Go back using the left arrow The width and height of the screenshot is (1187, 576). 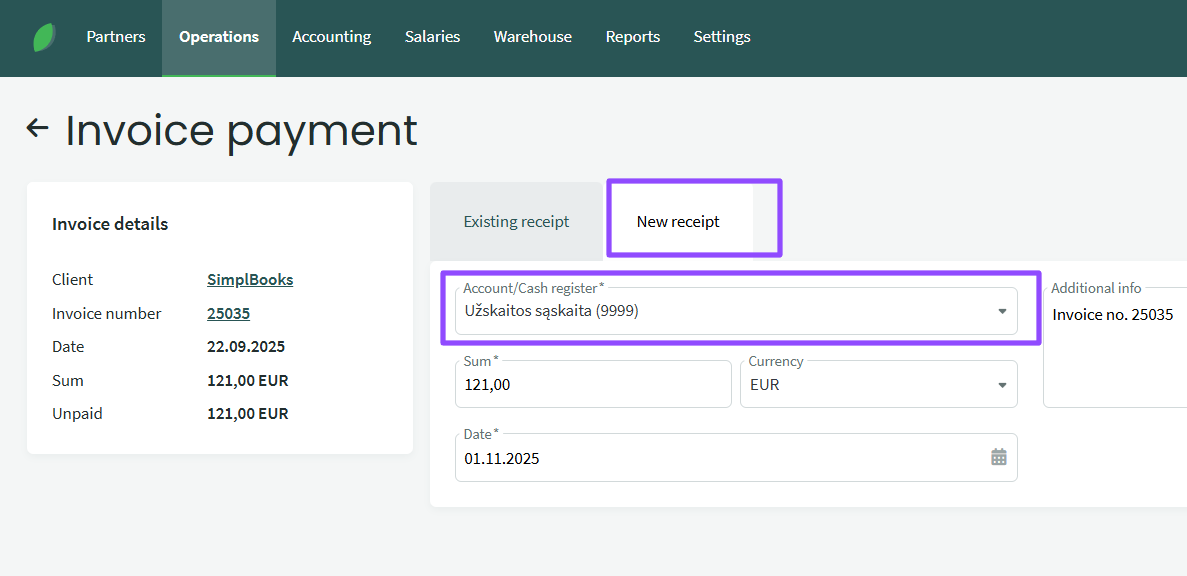pyautogui.click(x=37, y=128)
